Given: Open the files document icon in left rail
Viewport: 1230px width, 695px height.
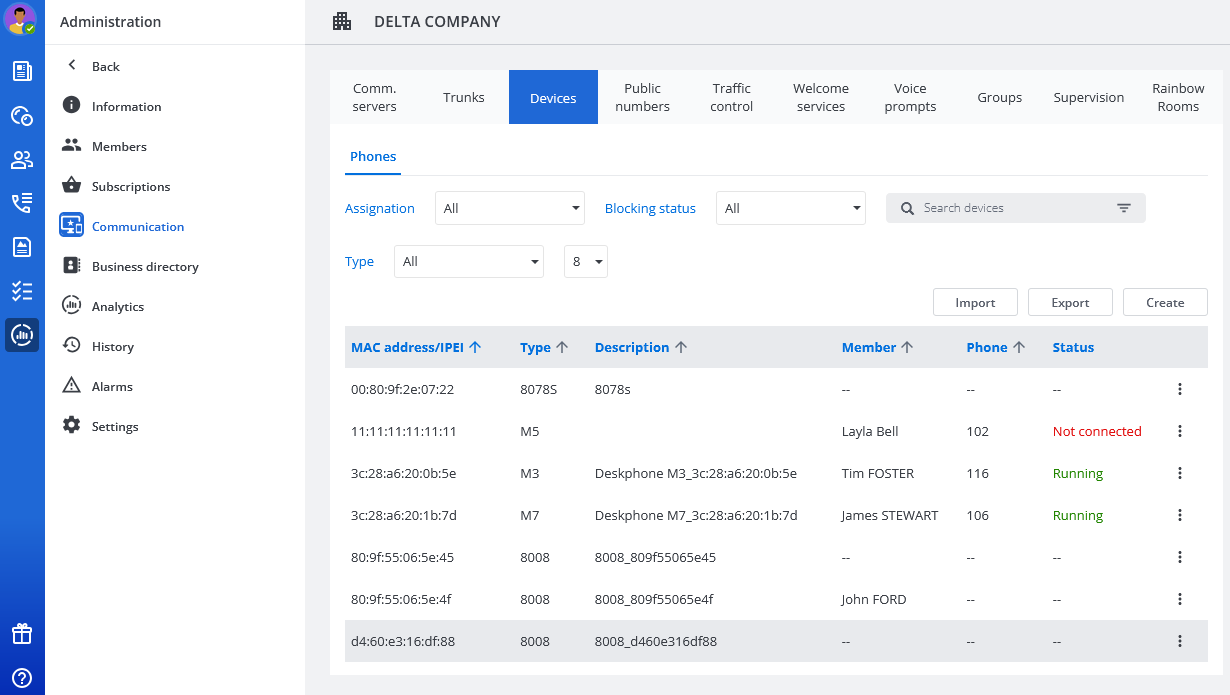Looking at the screenshot, I should tap(22, 247).
